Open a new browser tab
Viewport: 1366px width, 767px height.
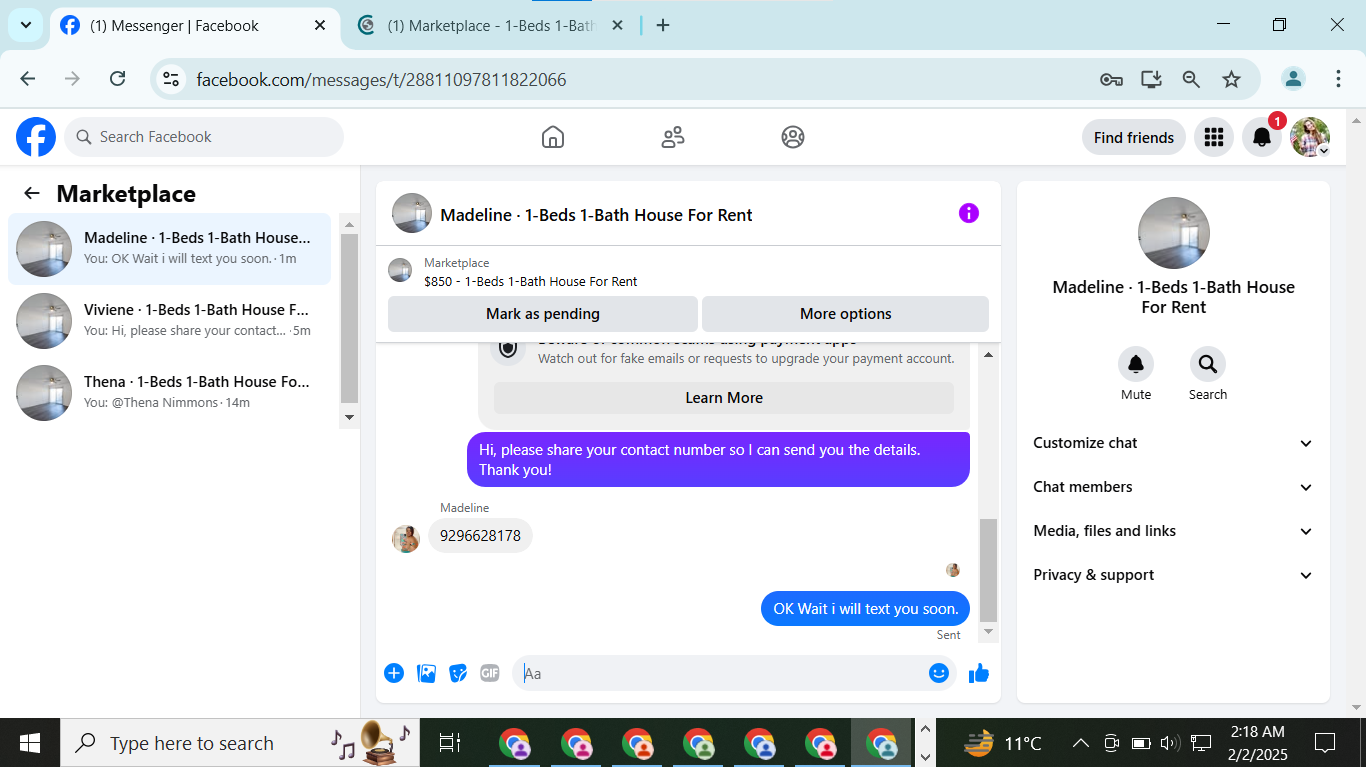pyautogui.click(x=662, y=26)
